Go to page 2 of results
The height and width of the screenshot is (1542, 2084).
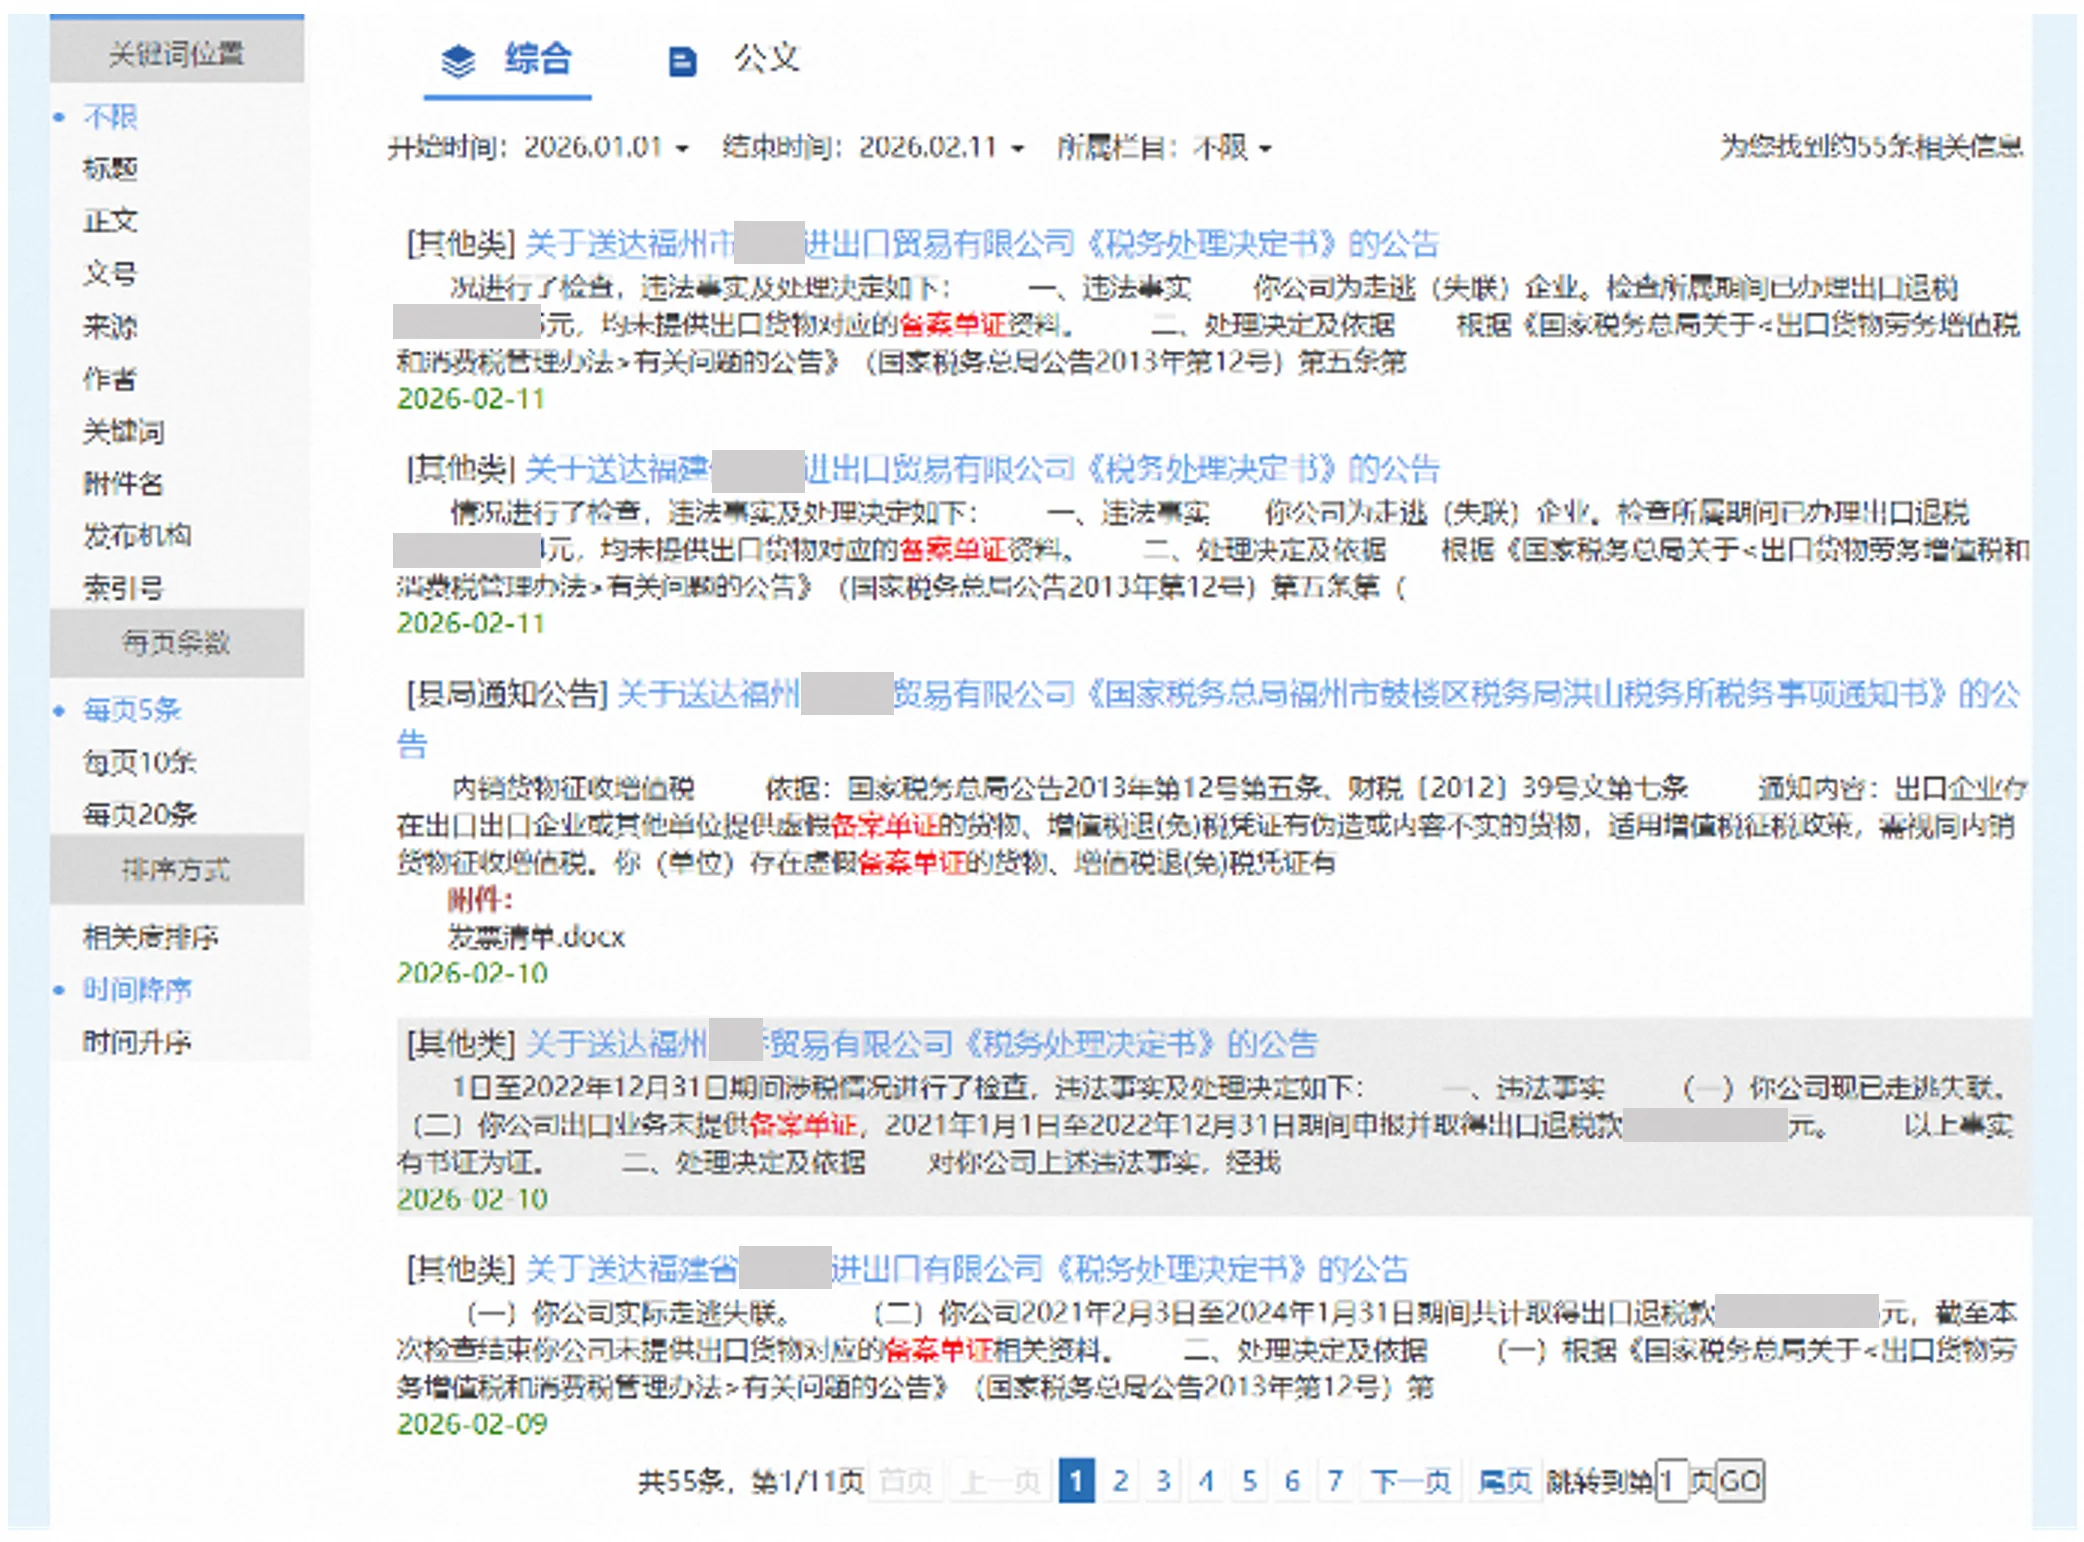[x=1120, y=1481]
